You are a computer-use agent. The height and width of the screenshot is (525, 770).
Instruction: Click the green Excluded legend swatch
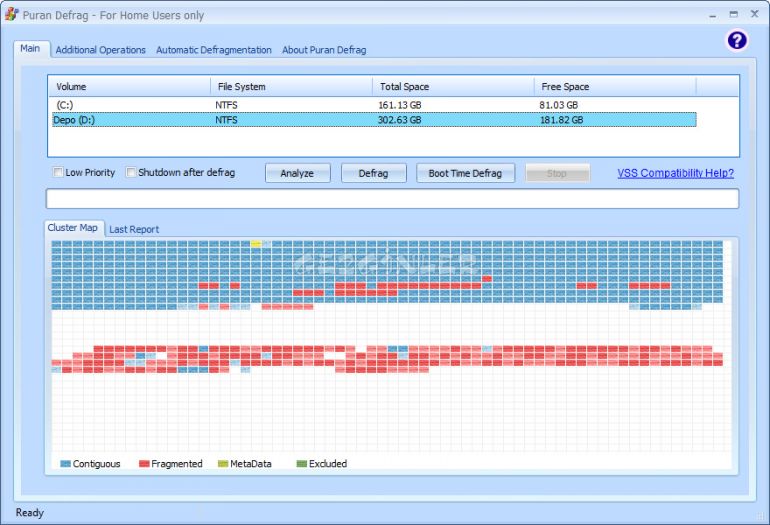[x=301, y=464]
